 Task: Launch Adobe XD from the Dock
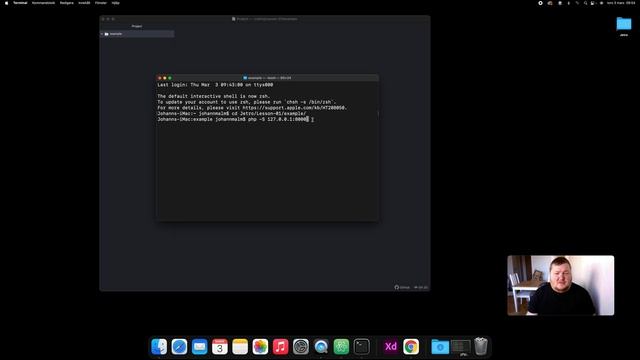[391, 347]
